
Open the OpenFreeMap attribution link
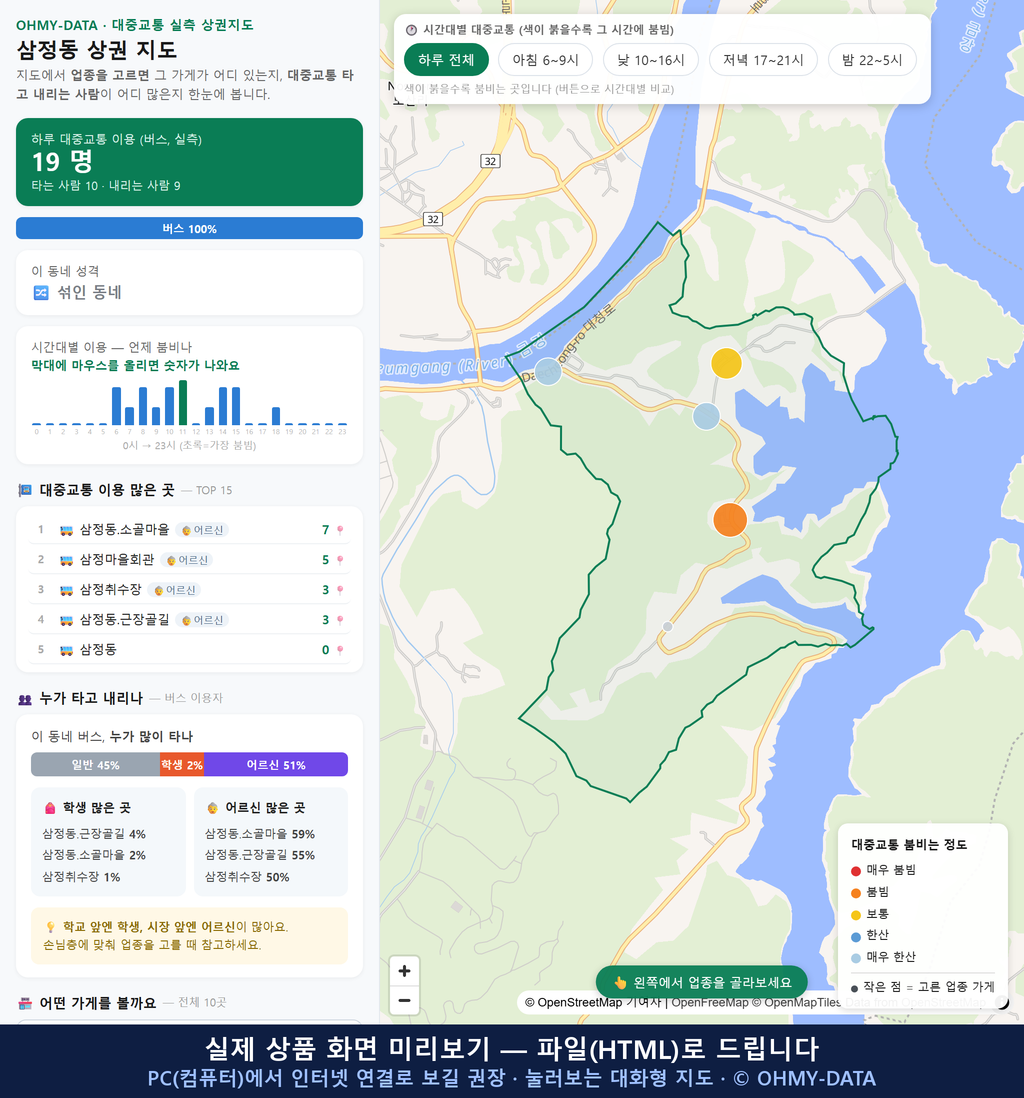710,1003
